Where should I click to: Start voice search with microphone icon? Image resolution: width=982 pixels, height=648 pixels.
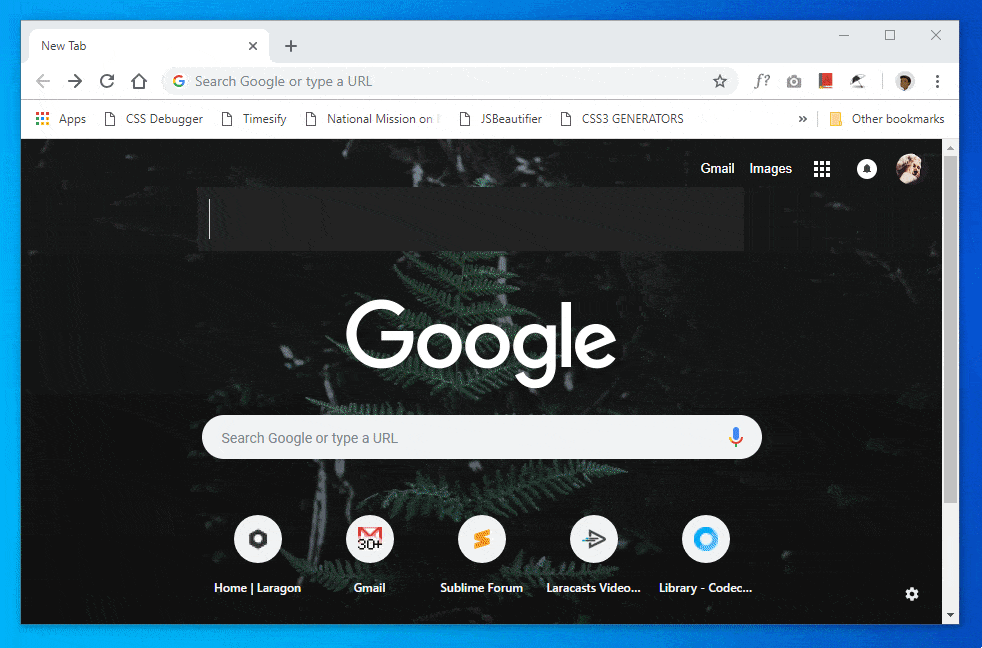(736, 437)
